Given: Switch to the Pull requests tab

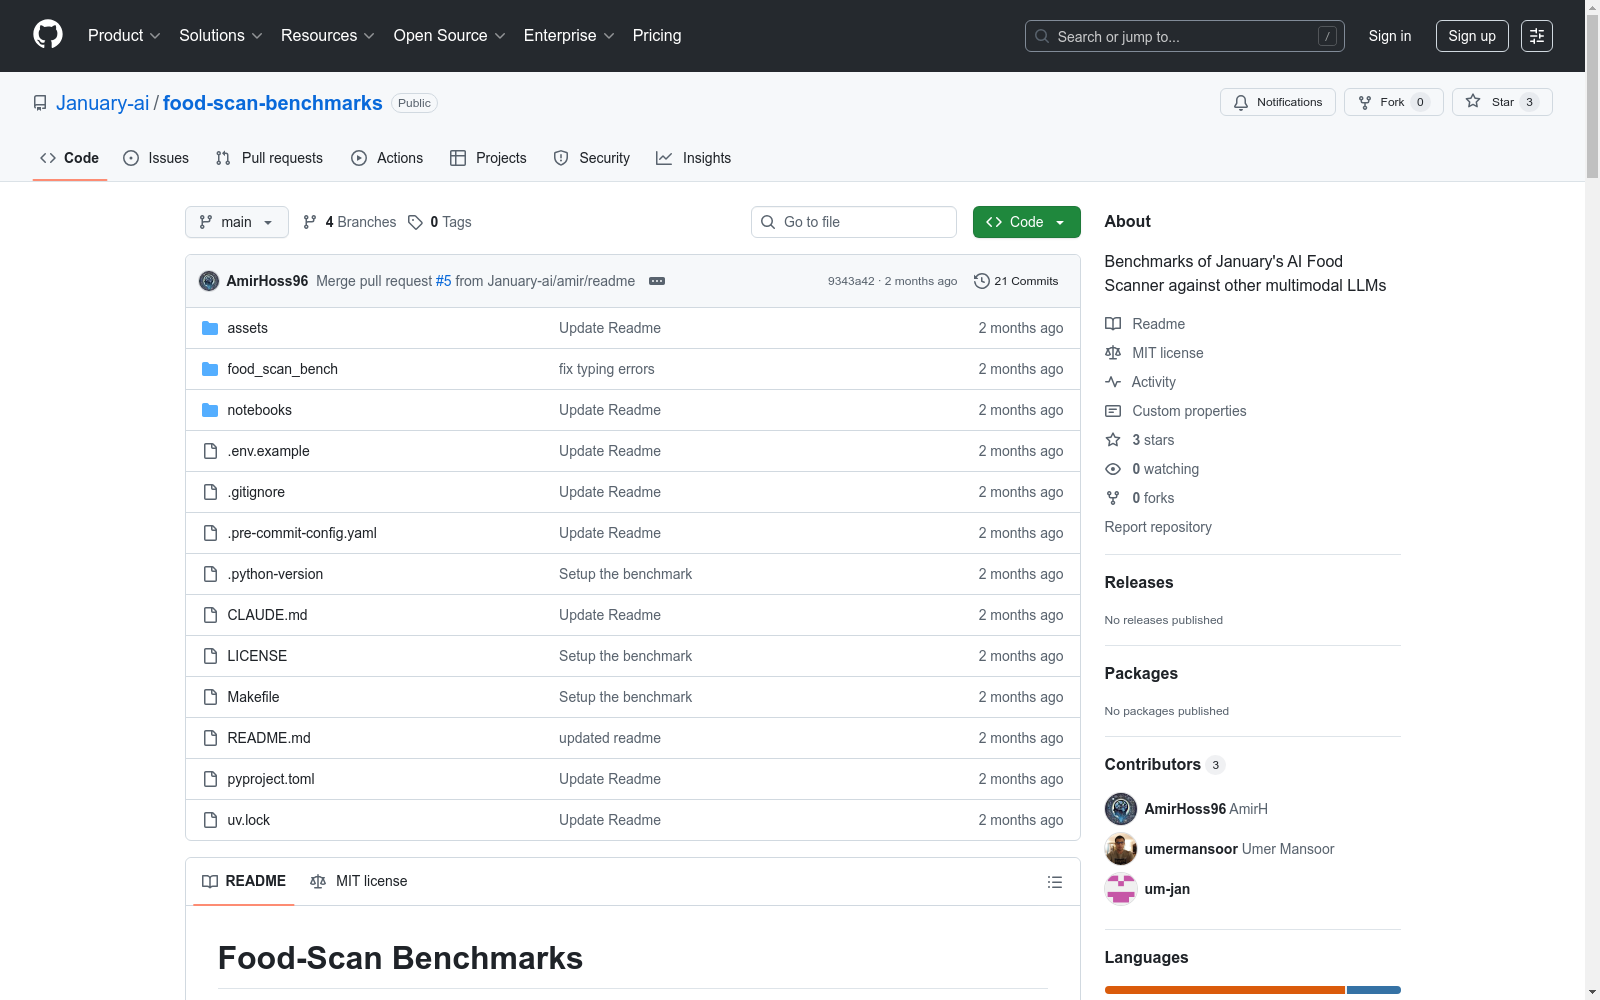Looking at the screenshot, I should coord(269,158).
